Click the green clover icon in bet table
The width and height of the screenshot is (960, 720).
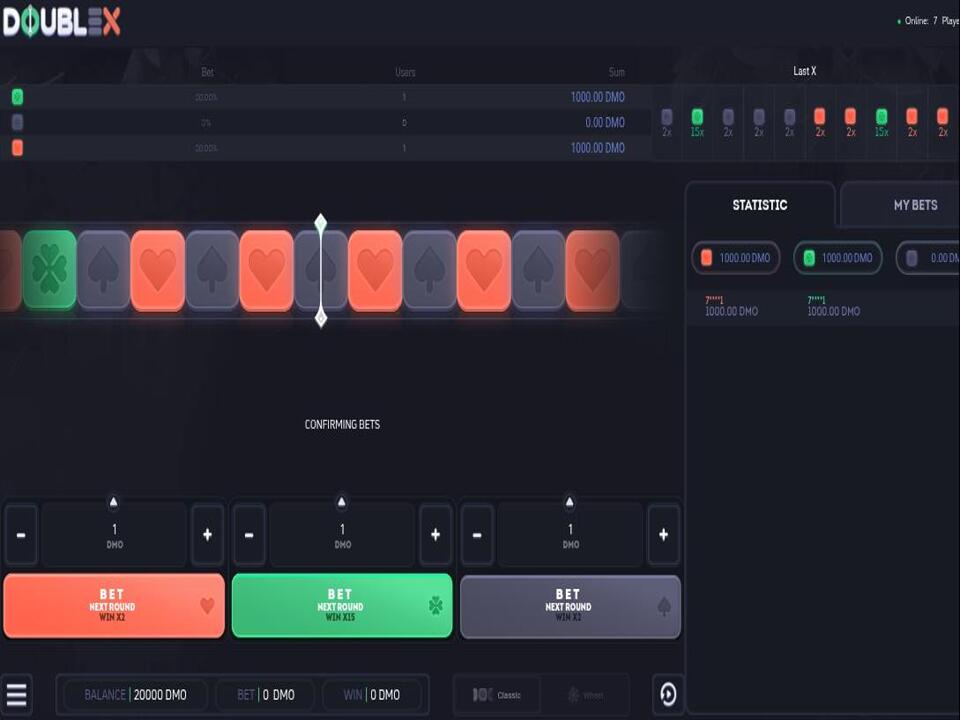pyautogui.click(x=17, y=98)
